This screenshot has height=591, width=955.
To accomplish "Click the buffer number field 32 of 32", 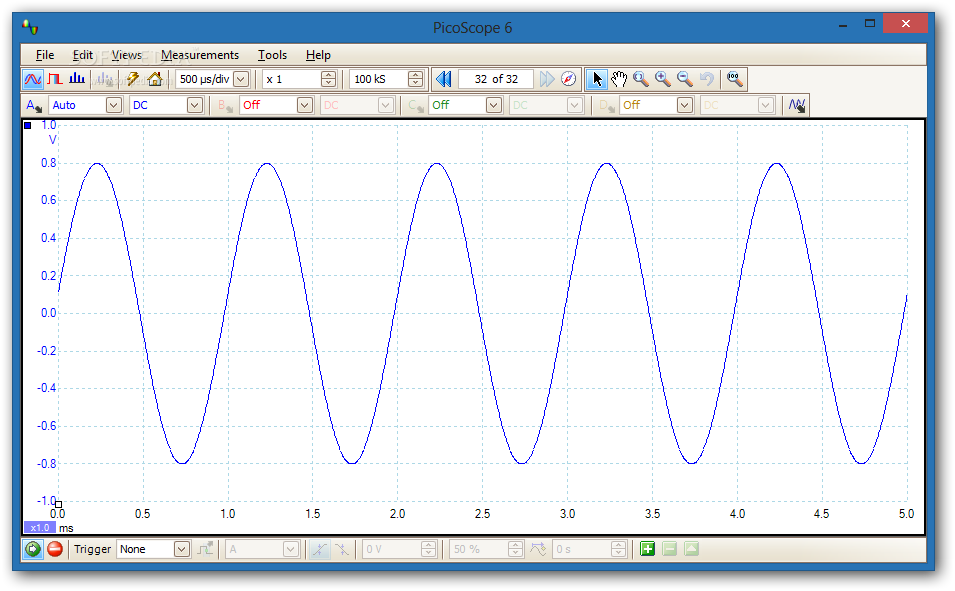I will tap(496, 79).
